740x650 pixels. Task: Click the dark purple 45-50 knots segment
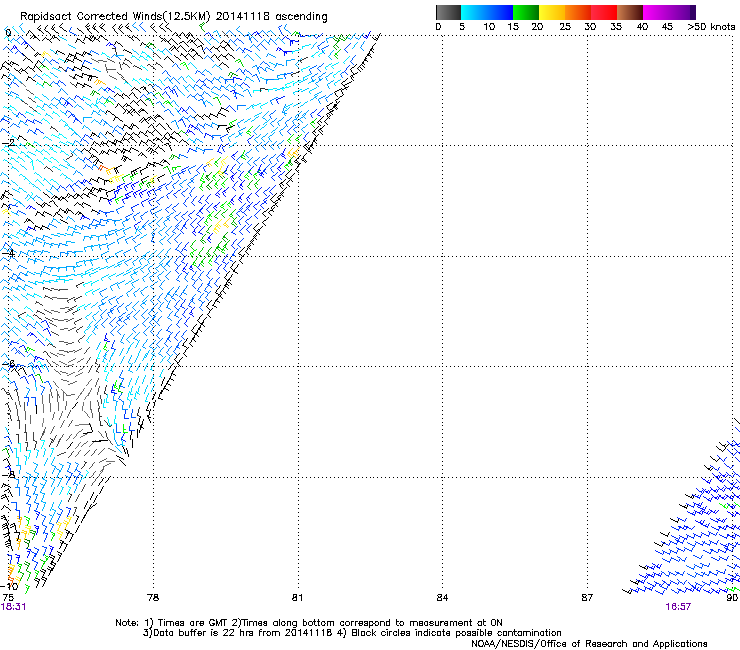[x=682, y=12]
